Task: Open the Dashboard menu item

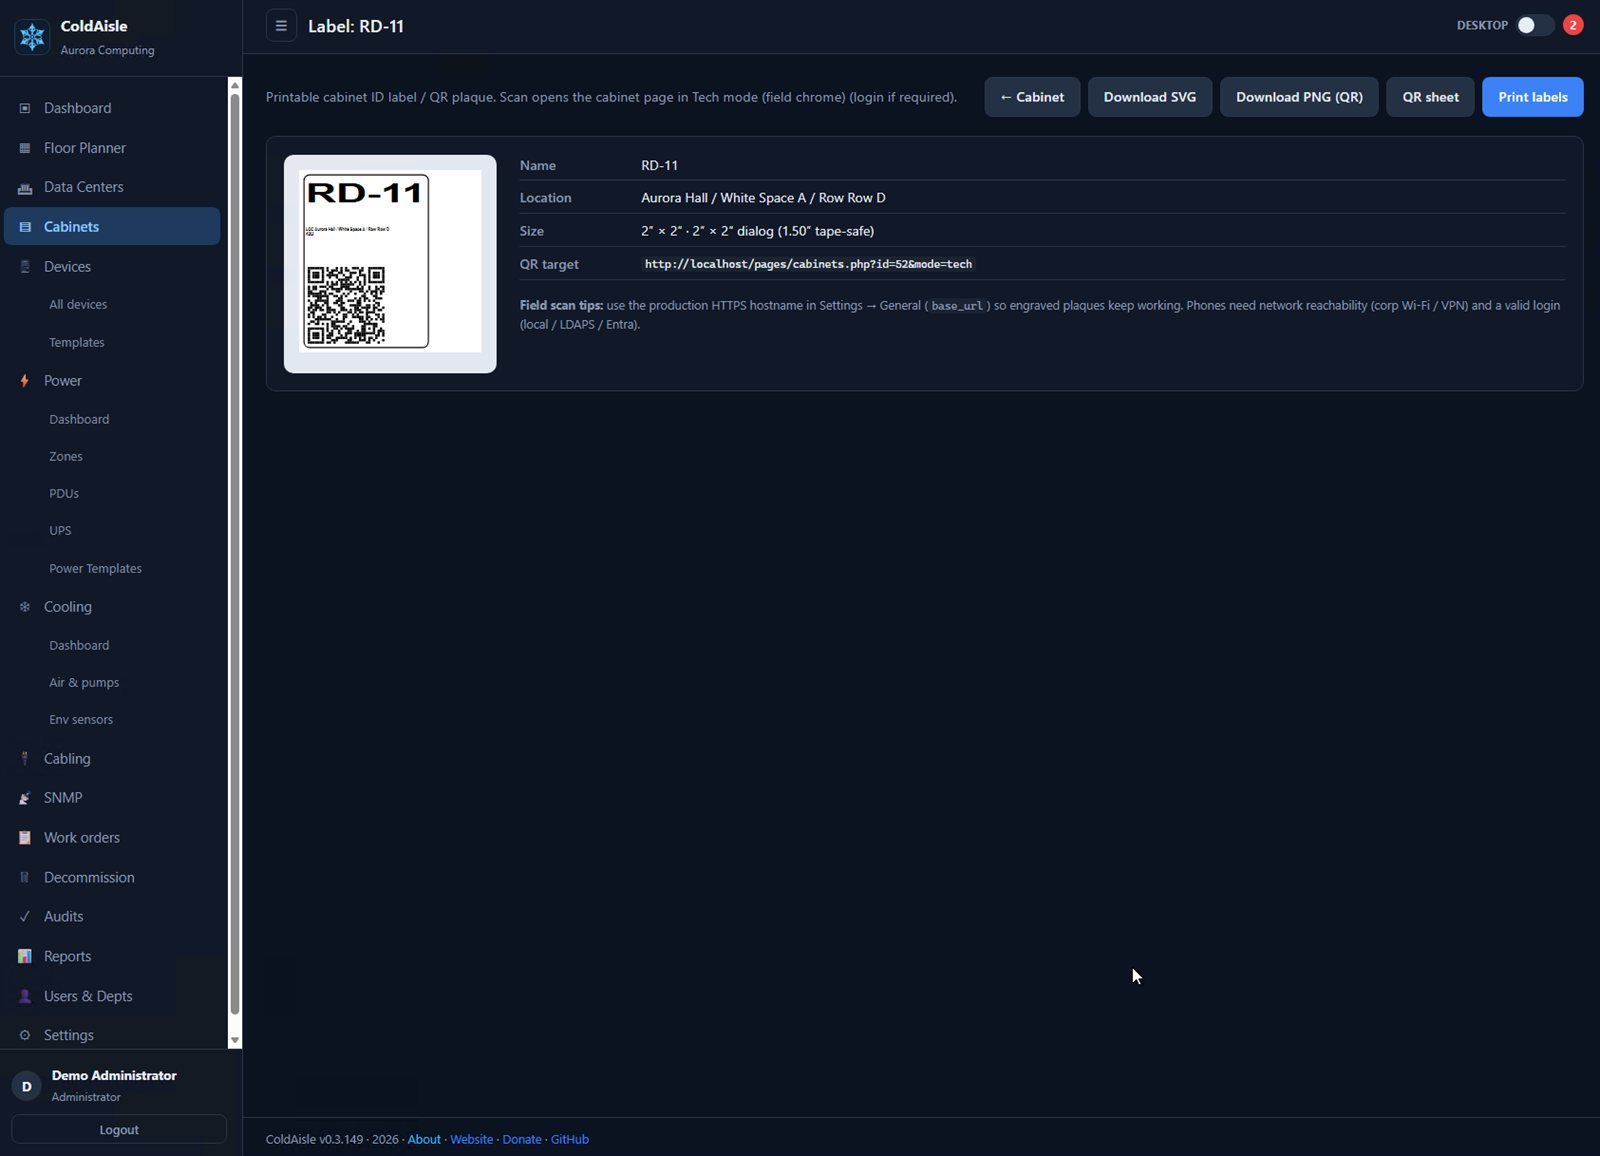Action: pos(112,108)
